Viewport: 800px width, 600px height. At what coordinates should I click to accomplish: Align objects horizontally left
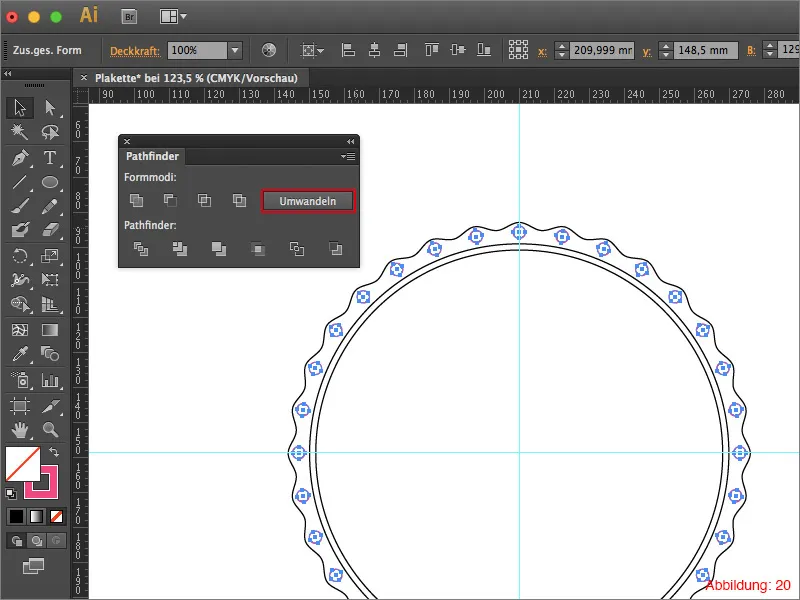click(x=348, y=50)
